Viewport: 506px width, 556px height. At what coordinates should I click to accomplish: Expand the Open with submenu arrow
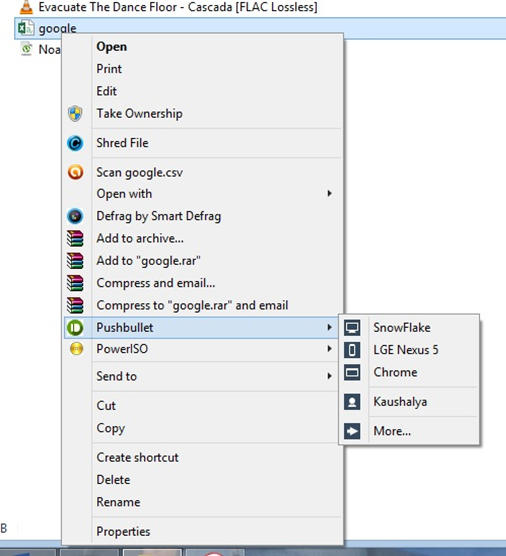pos(330,194)
